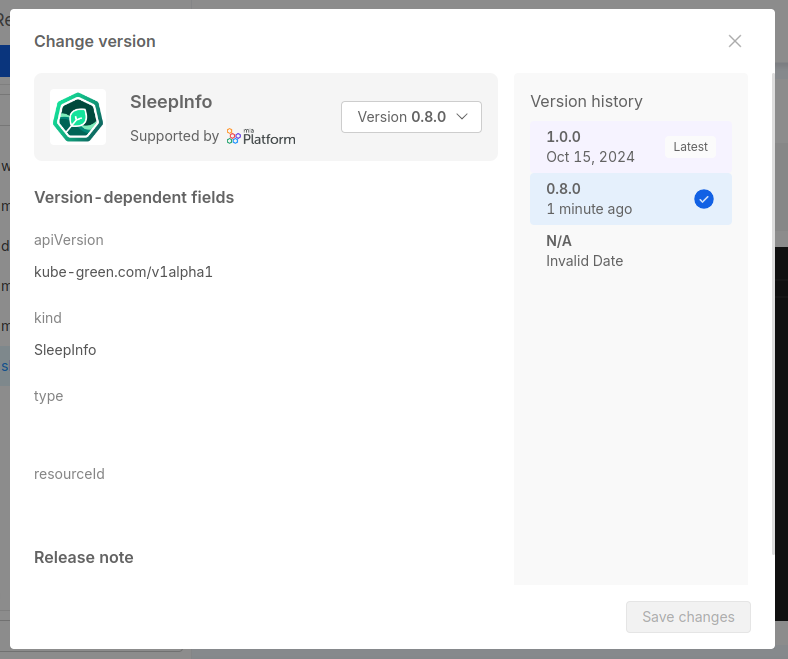Screen dimensions: 788x659
Task: Click the kube-green.com/v1alpha1 apiVersion value
Action: [123, 272]
